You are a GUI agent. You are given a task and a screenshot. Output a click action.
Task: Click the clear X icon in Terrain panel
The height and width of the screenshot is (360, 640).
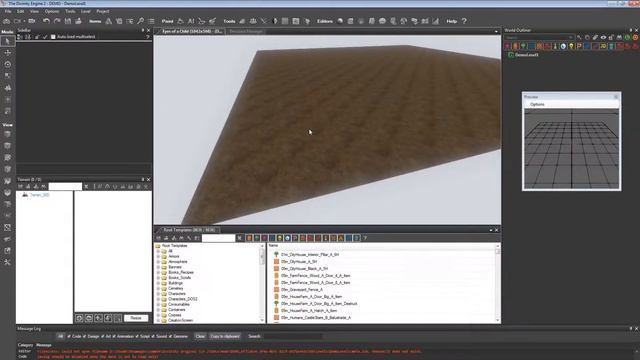pos(86,187)
